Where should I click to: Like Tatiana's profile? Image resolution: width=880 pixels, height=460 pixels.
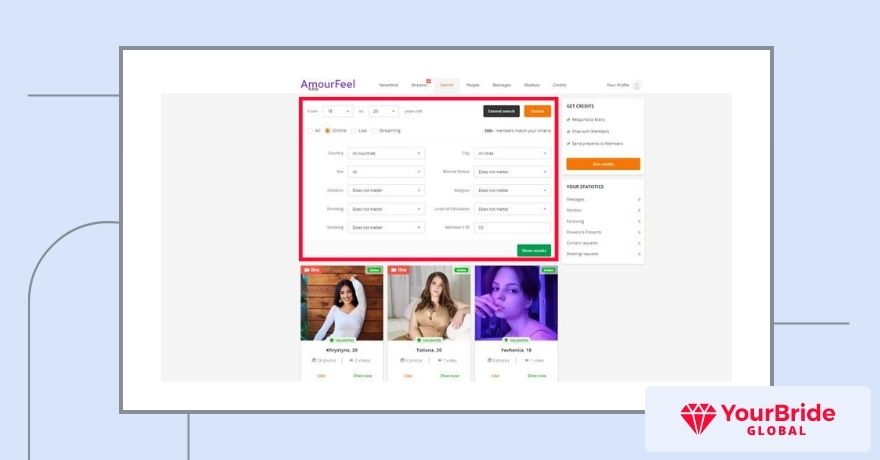[409, 376]
